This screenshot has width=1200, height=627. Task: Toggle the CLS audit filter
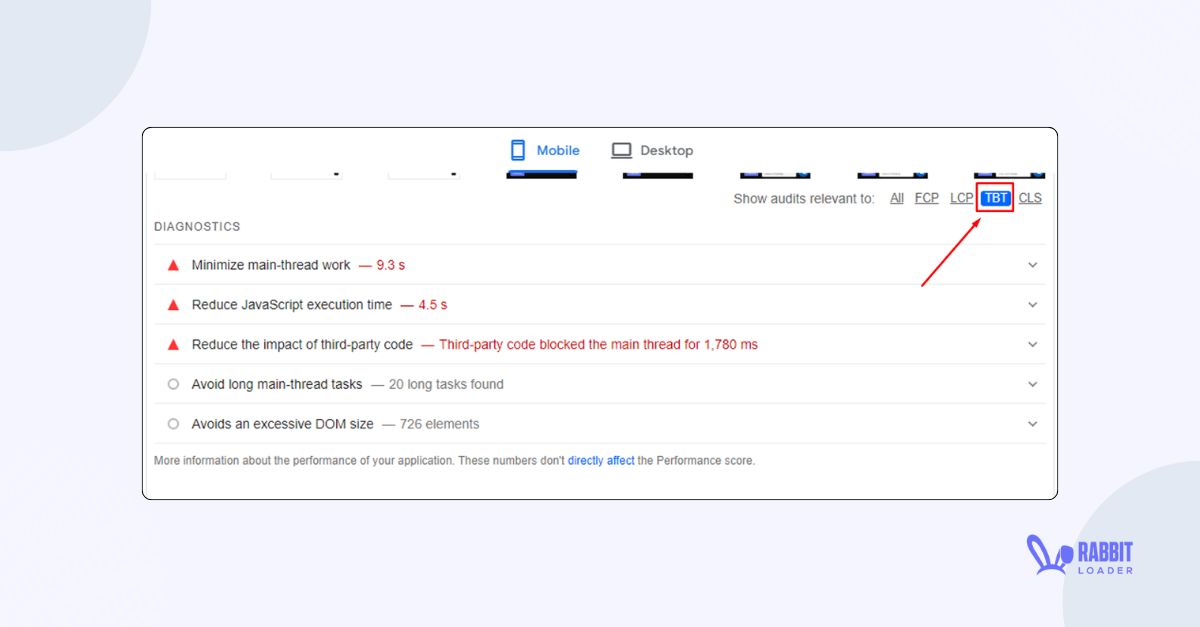tap(1030, 198)
